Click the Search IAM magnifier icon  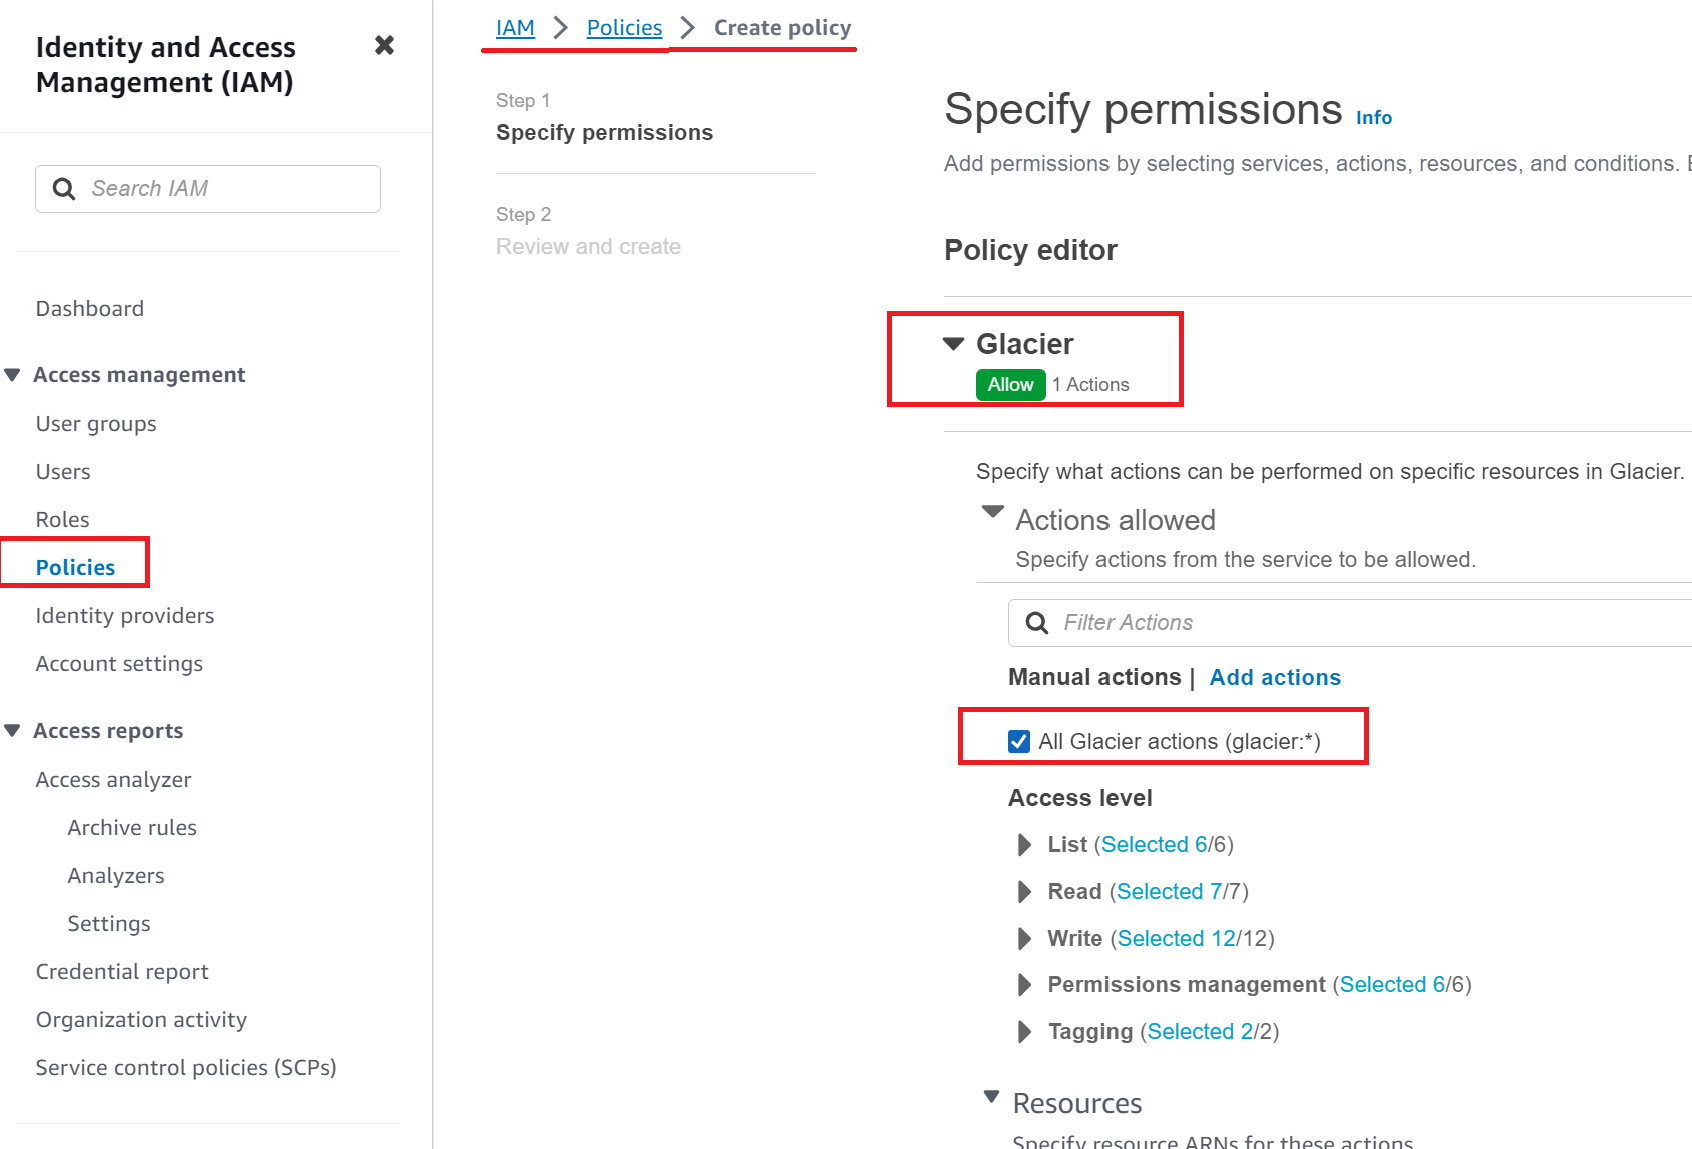(64, 189)
